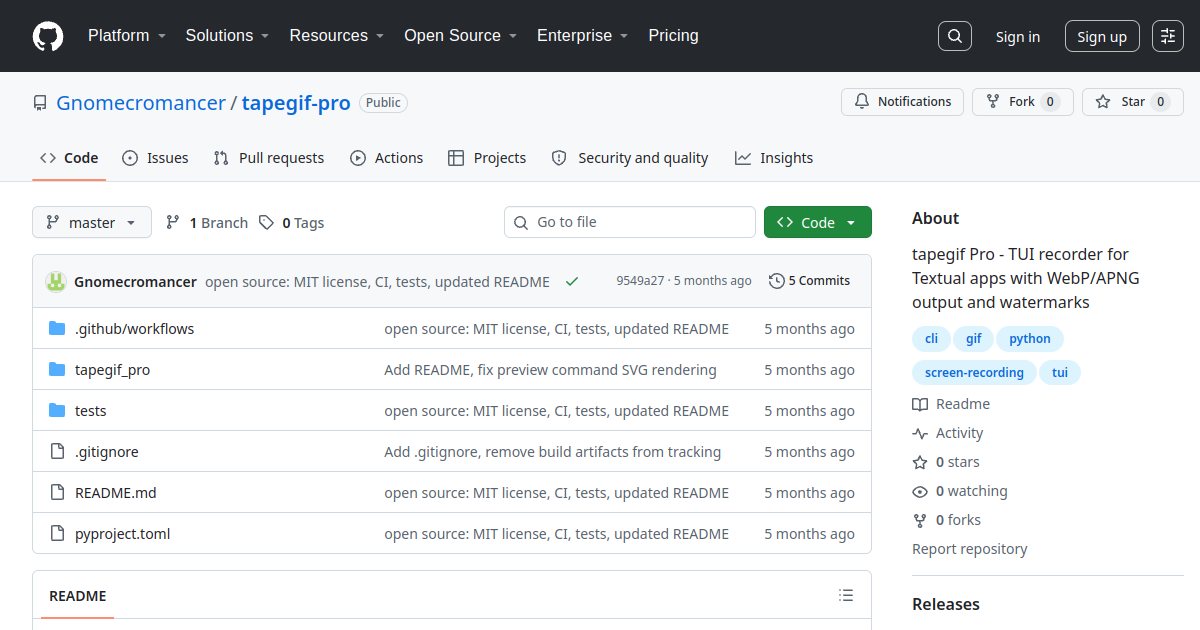Select the README tab heading
The width and height of the screenshot is (1200, 630).
[78, 596]
